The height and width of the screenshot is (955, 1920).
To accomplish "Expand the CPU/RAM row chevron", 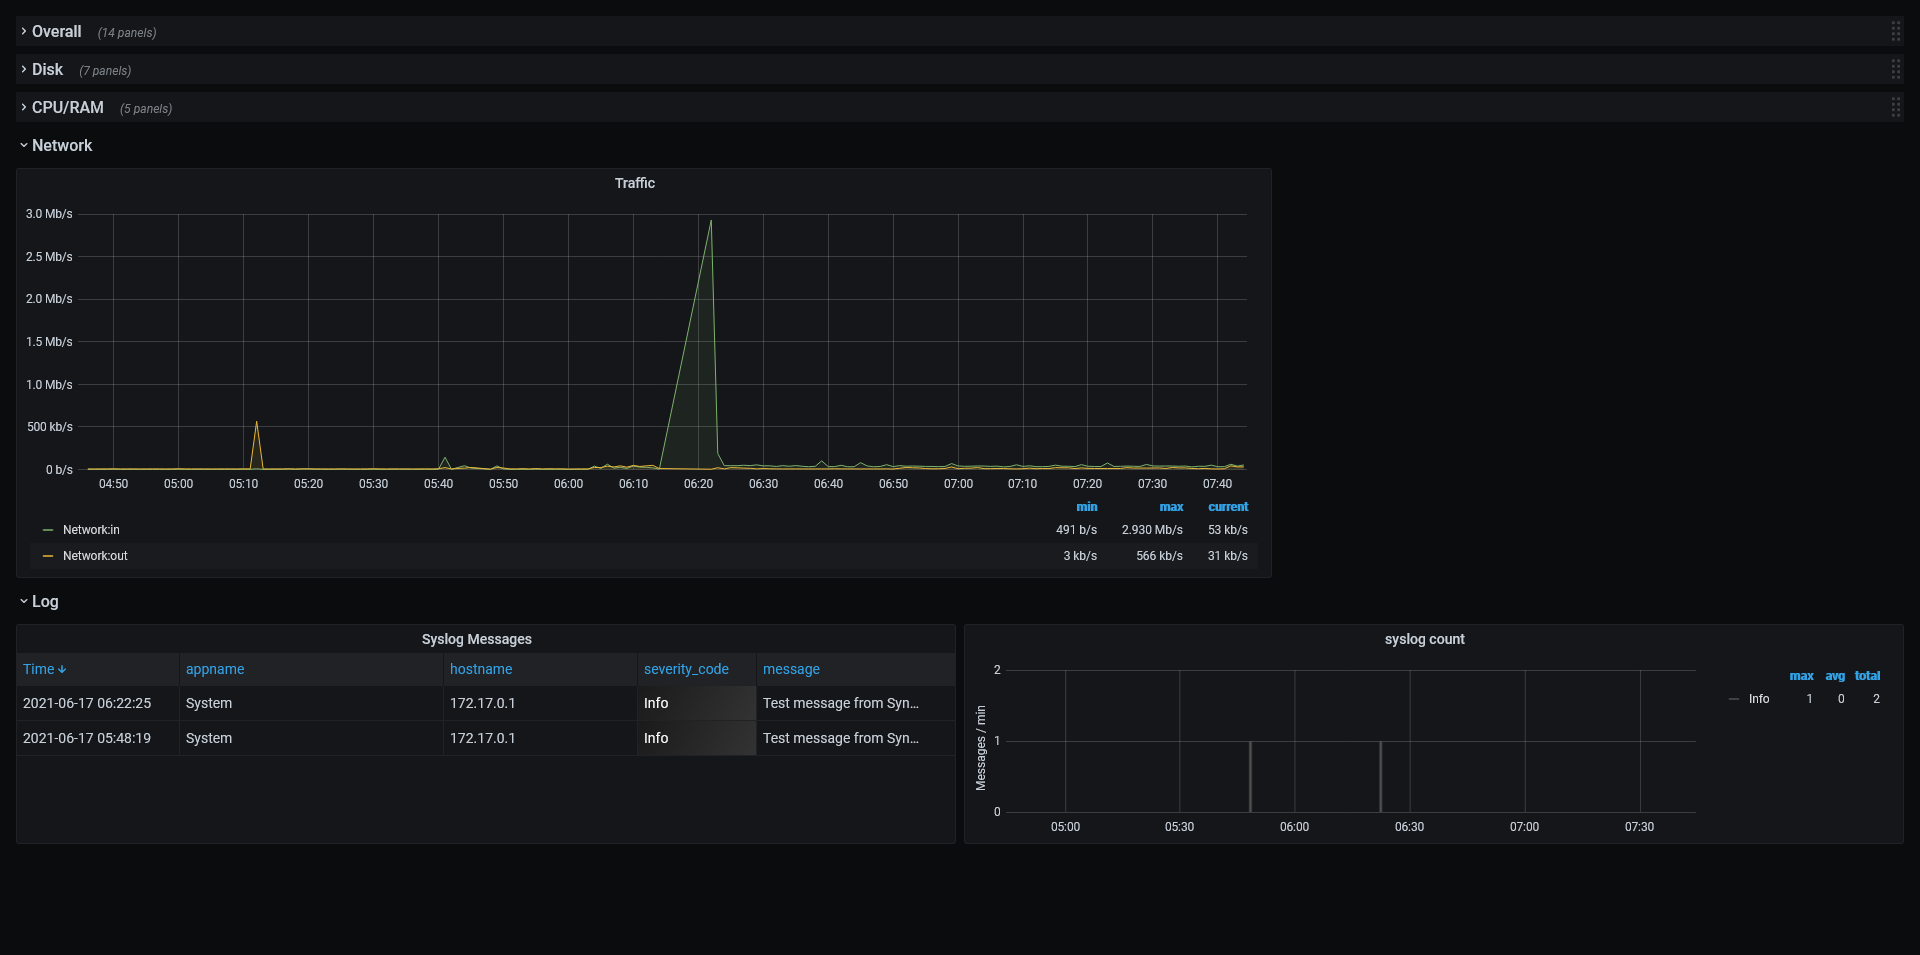I will click(x=24, y=107).
